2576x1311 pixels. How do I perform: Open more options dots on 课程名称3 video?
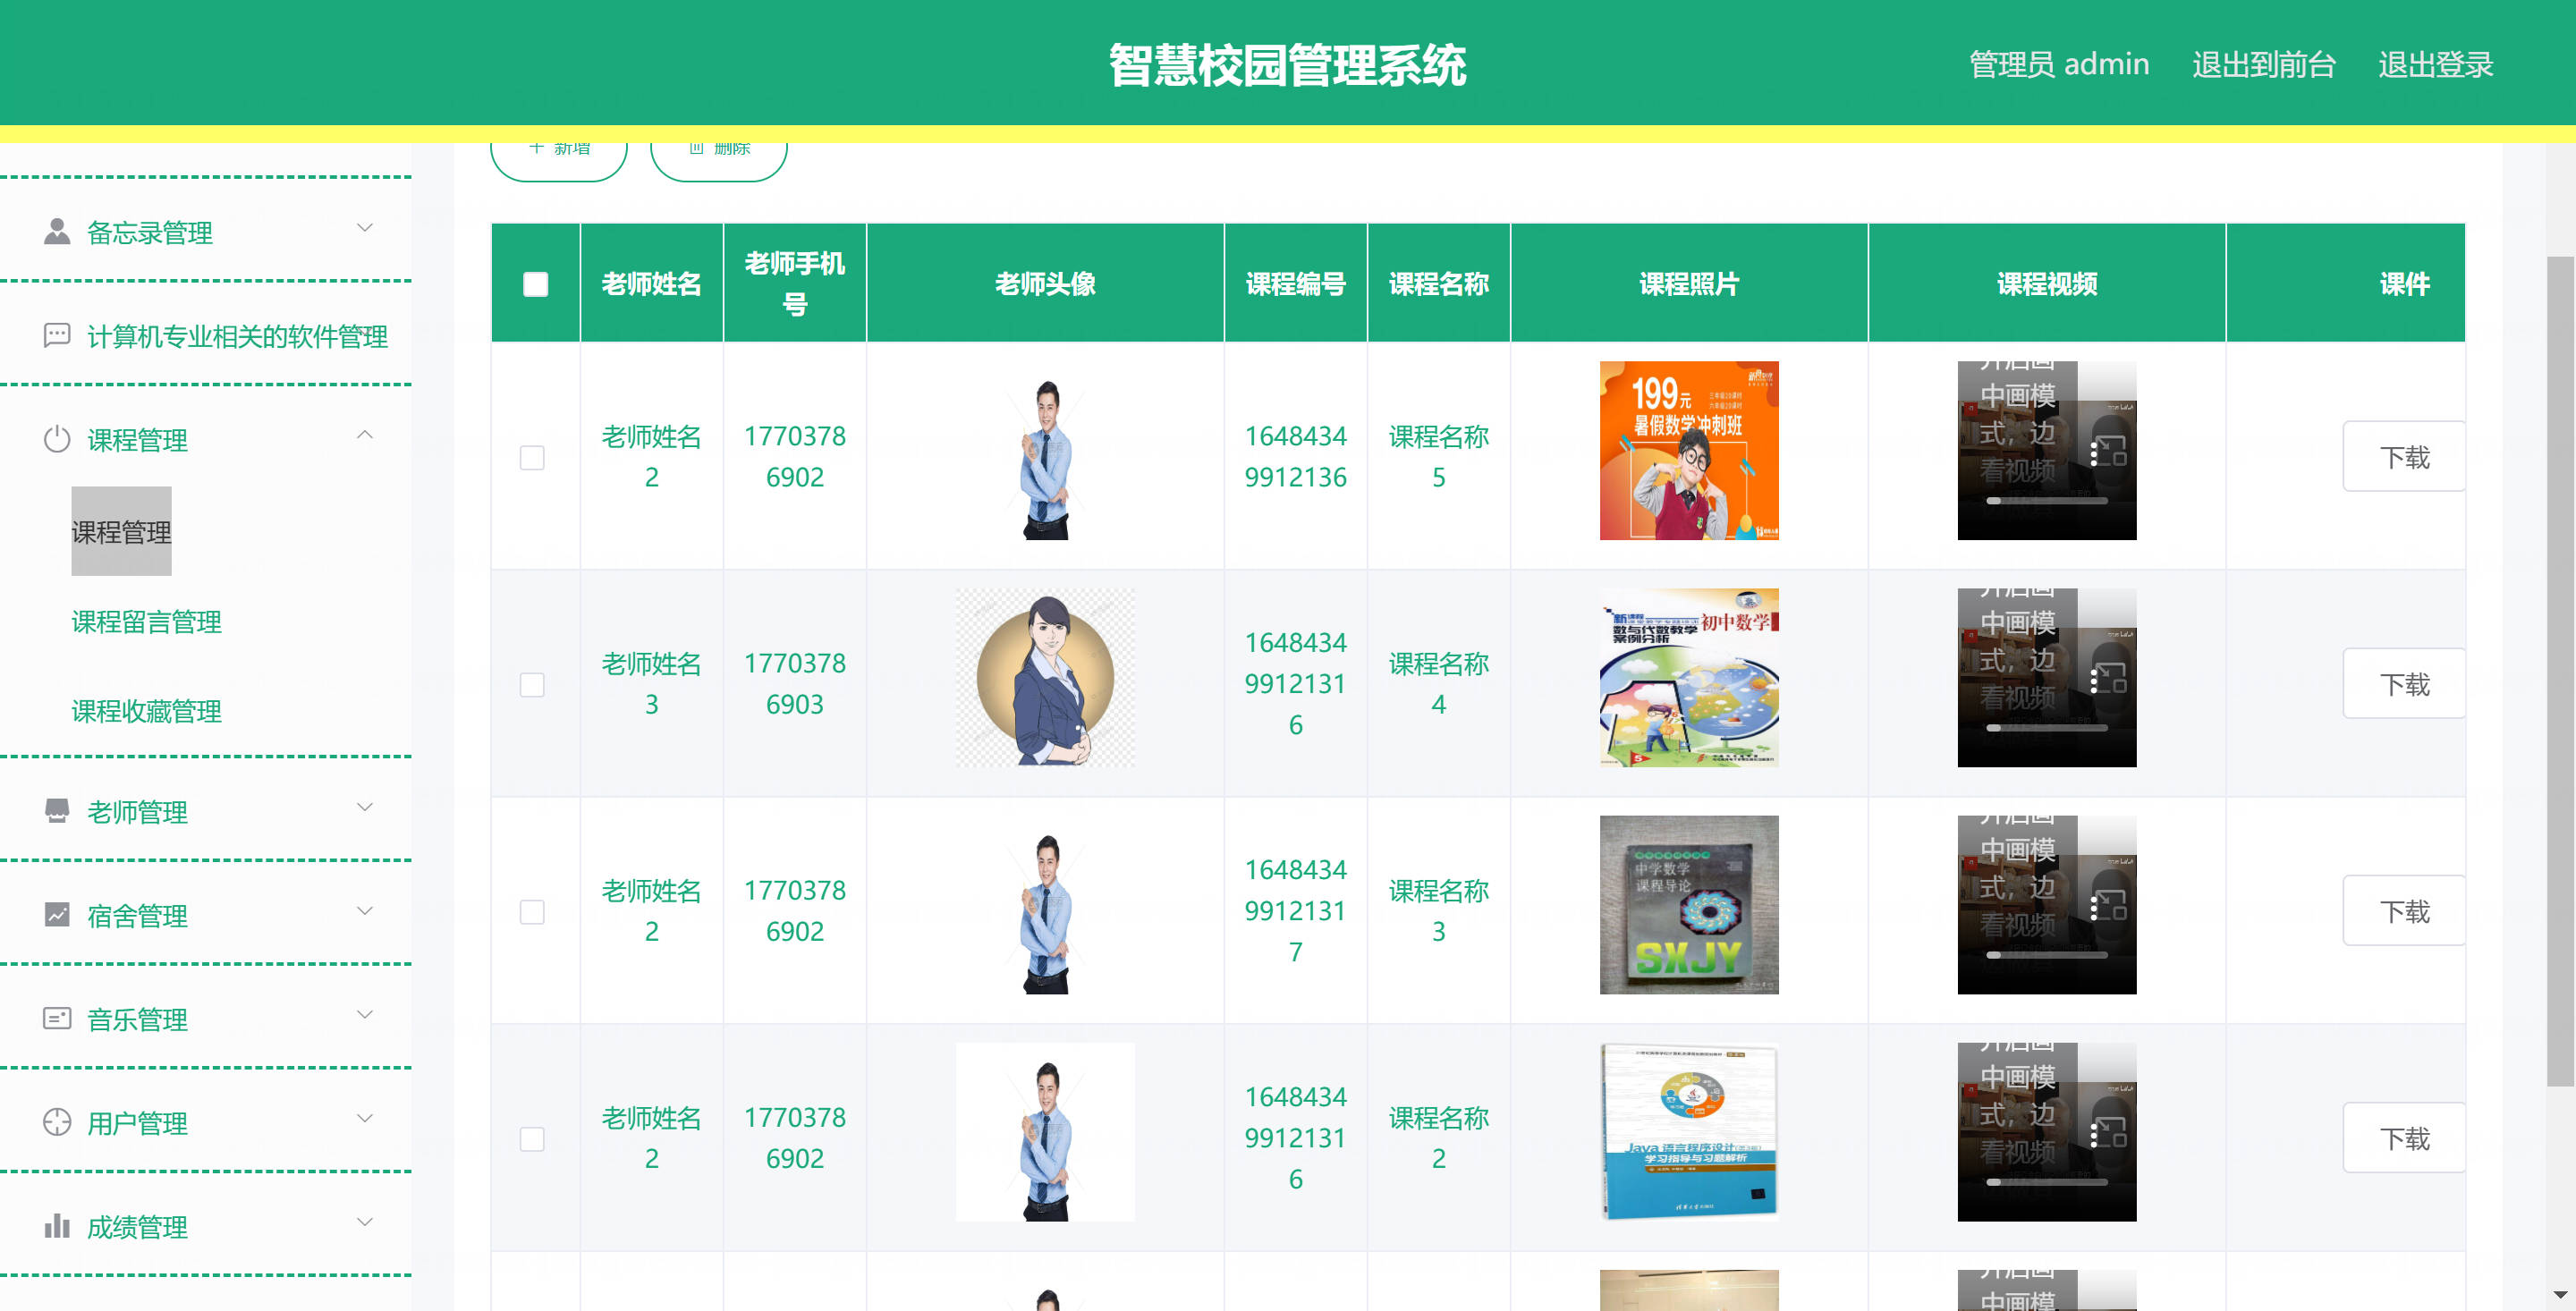[x=2093, y=908]
